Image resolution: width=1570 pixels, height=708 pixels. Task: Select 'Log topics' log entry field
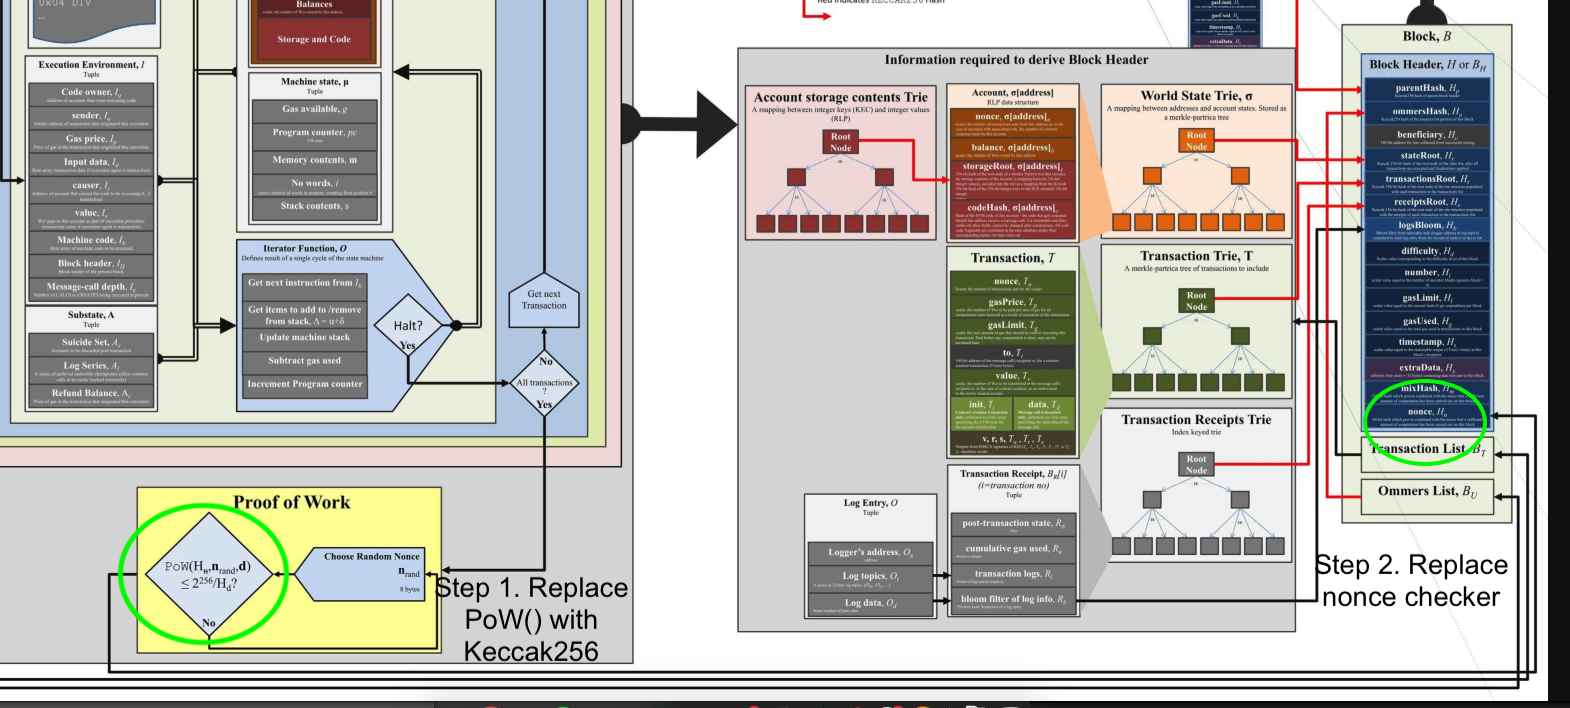tap(870, 578)
